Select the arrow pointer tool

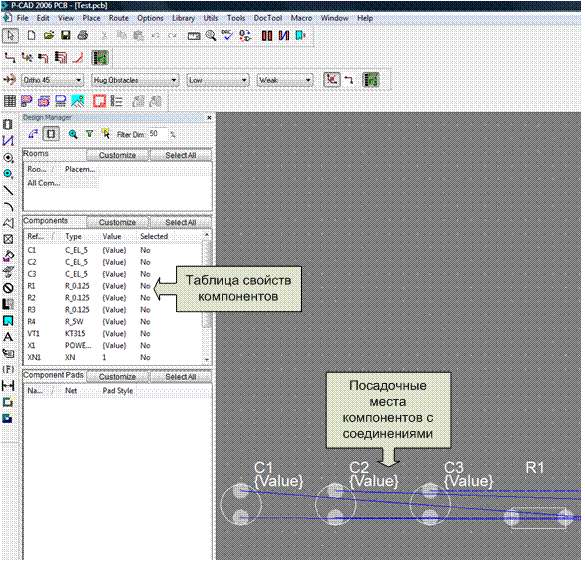[x=10, y=36]
